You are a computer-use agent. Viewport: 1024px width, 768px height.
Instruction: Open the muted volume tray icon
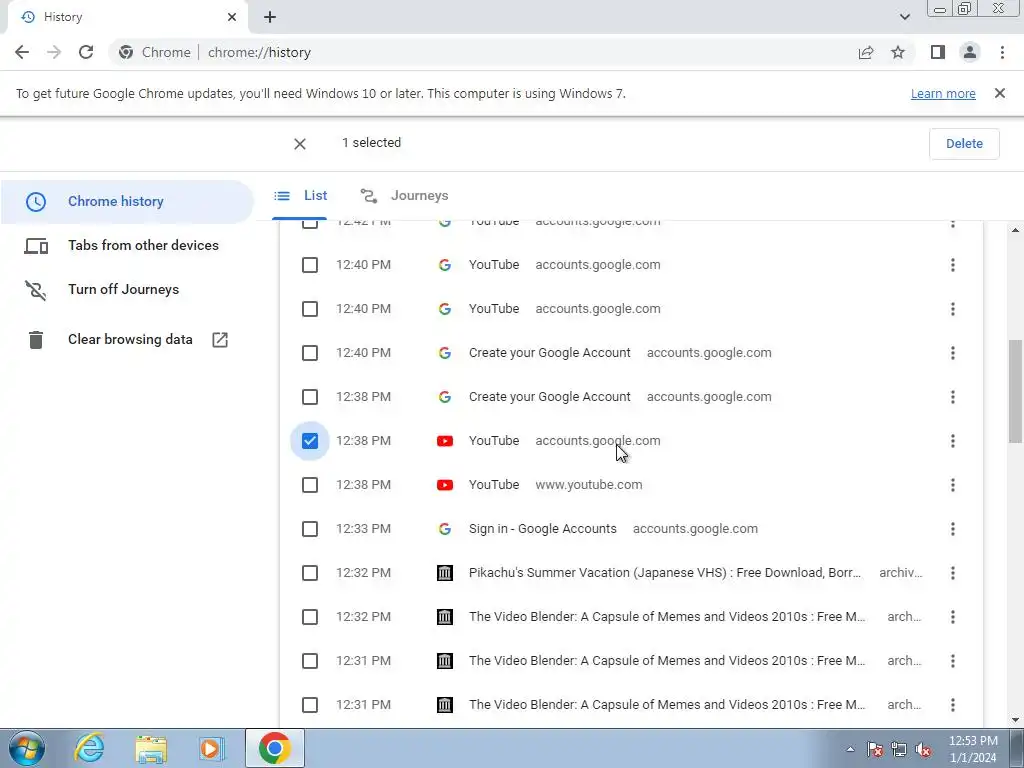click(x=923, y=749)
